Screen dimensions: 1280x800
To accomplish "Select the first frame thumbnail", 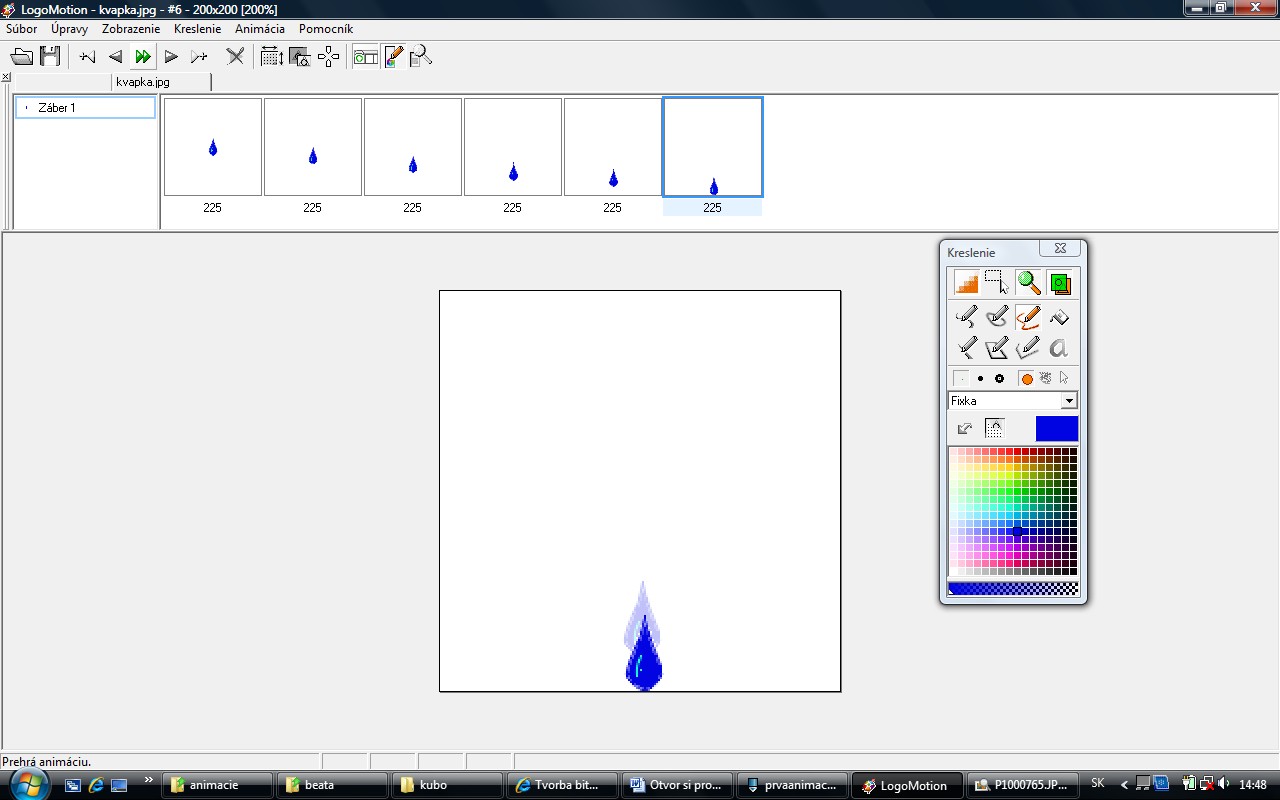I will pos(213,147).
